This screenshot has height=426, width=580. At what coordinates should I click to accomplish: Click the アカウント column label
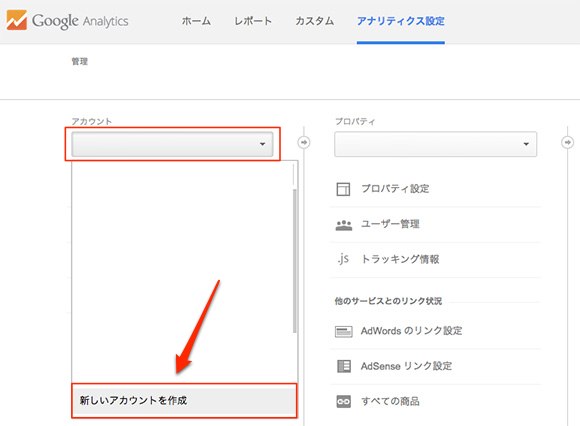(x=92, y=121)
